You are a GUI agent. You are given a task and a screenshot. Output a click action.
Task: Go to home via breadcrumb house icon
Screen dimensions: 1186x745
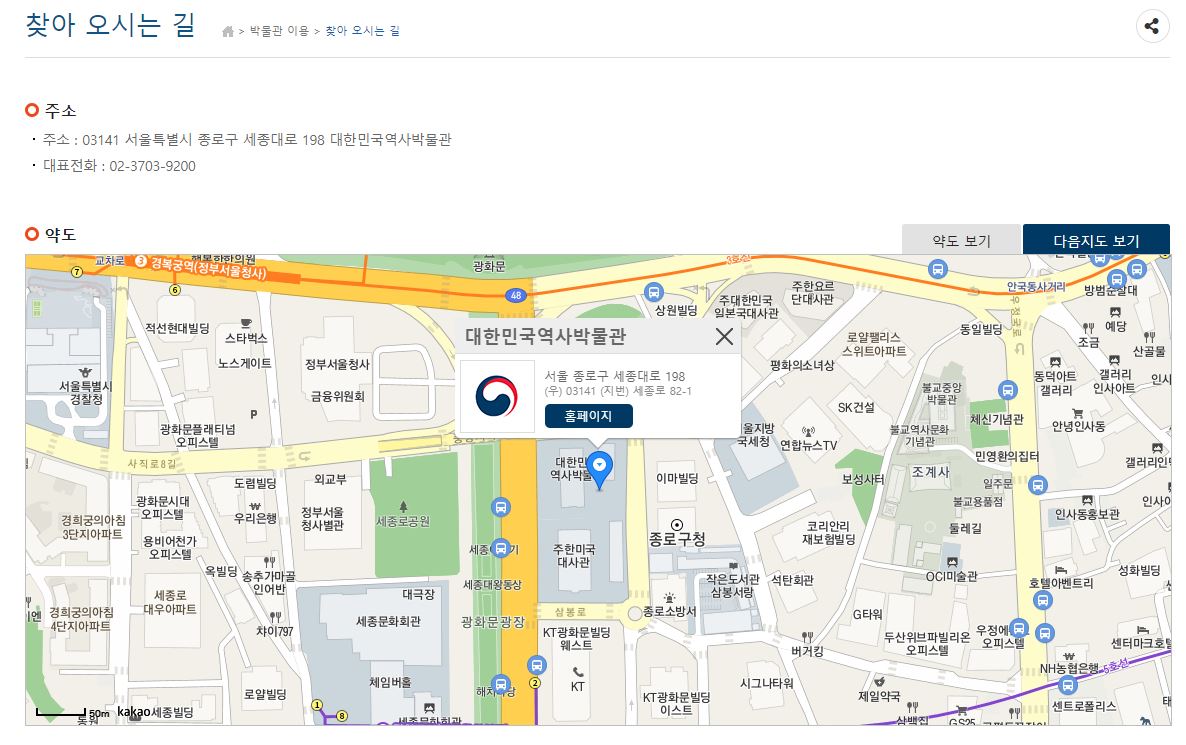pos(228,31)
